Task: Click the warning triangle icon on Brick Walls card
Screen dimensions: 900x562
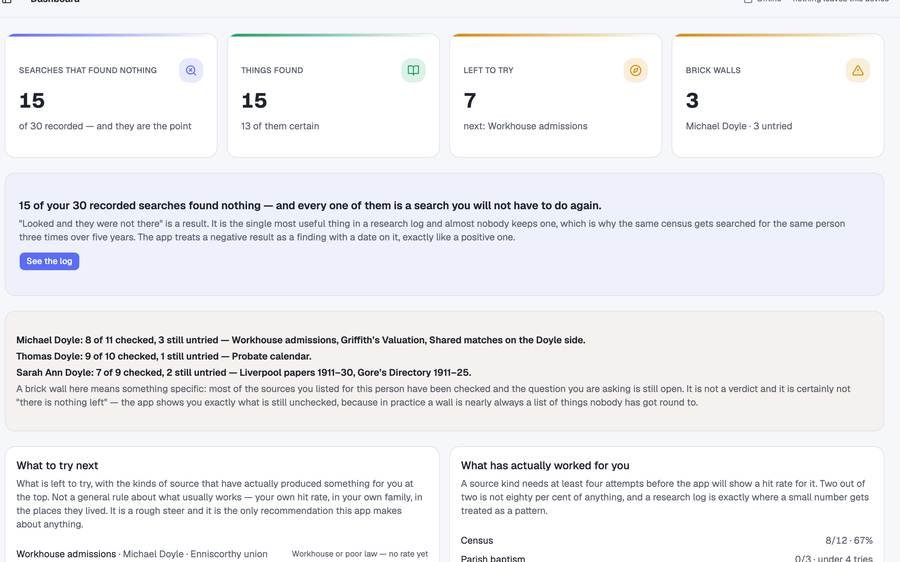Action: click(858, 71)
